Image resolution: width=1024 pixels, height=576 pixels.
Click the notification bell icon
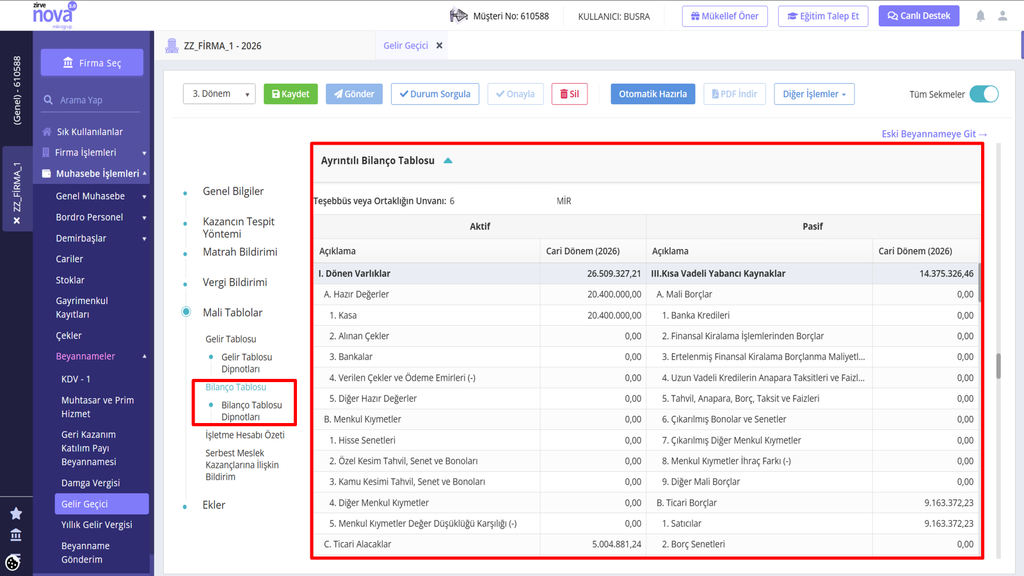point(980,16)
